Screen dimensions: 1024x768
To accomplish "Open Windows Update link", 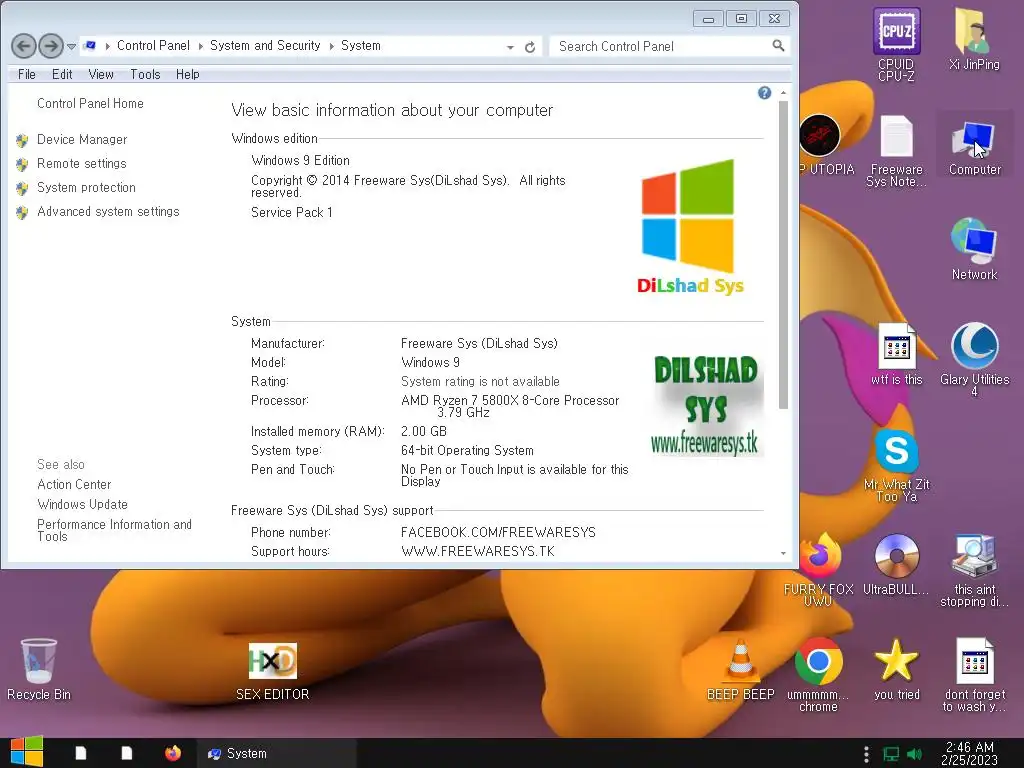I will pyautogui.click(x=82, y=504).
